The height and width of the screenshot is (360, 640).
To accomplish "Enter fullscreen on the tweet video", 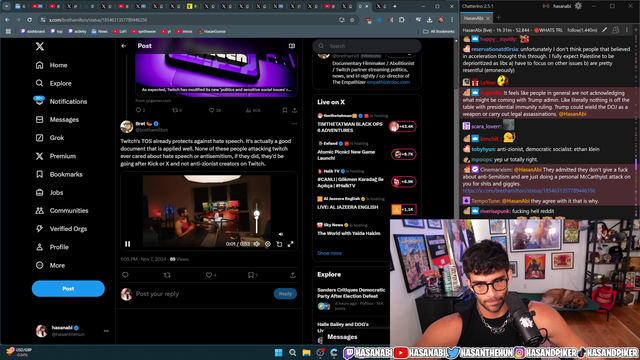I will click(x=291, y=244).
